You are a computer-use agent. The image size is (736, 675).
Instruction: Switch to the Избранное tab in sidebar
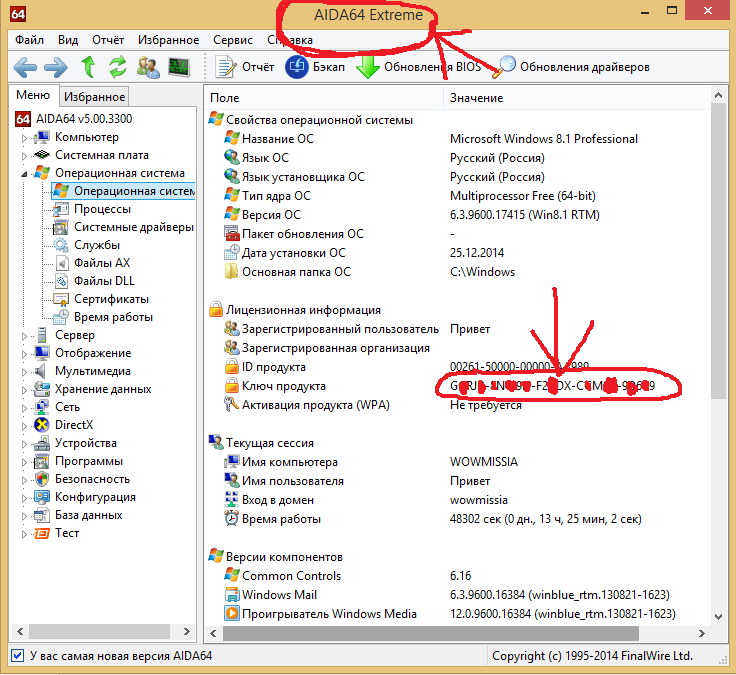[x=94, y=97]
